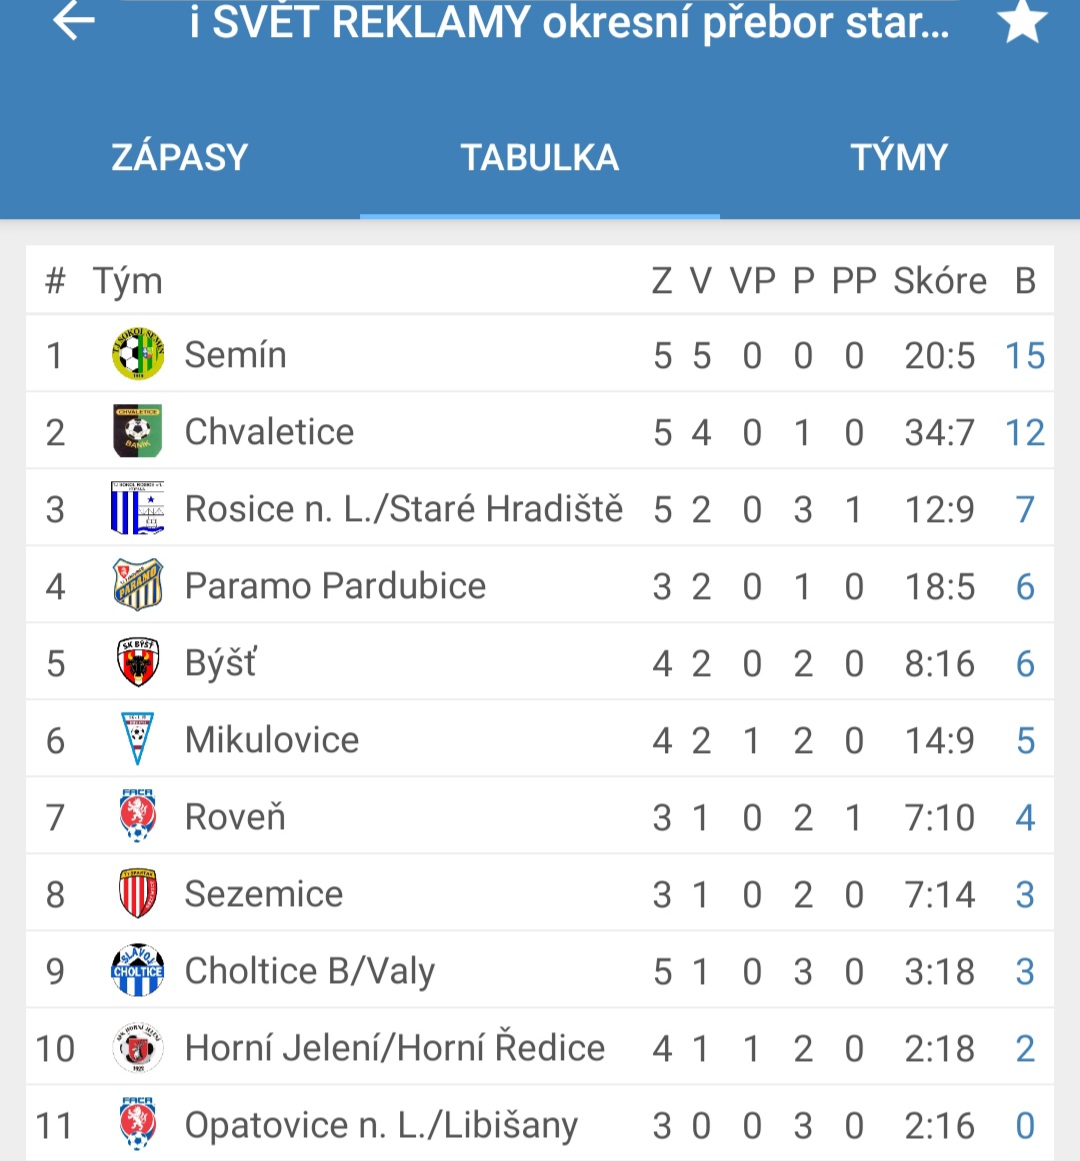This screenshot has width=1080, height=1161.
Task: Toggle the favorite star icon
Action: click(x=1022, y=20)
